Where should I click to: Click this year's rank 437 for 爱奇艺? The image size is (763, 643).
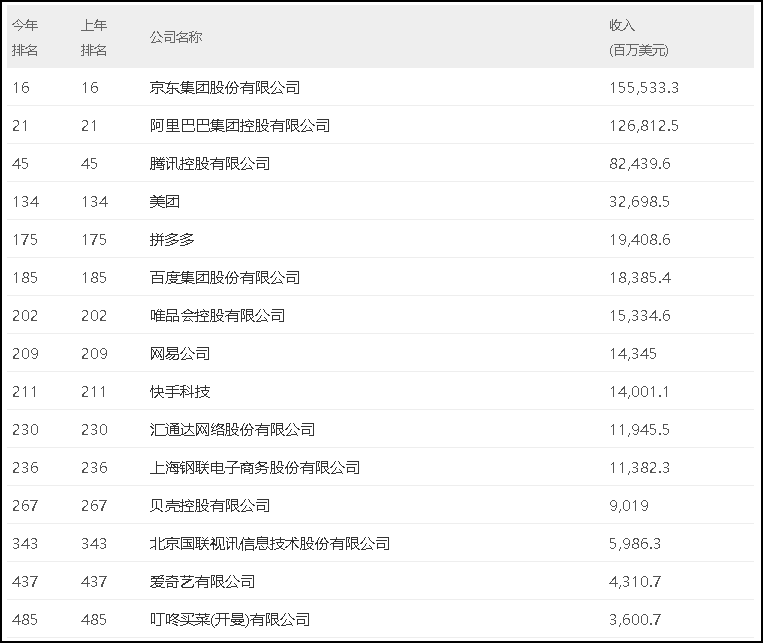coord(25,581)
